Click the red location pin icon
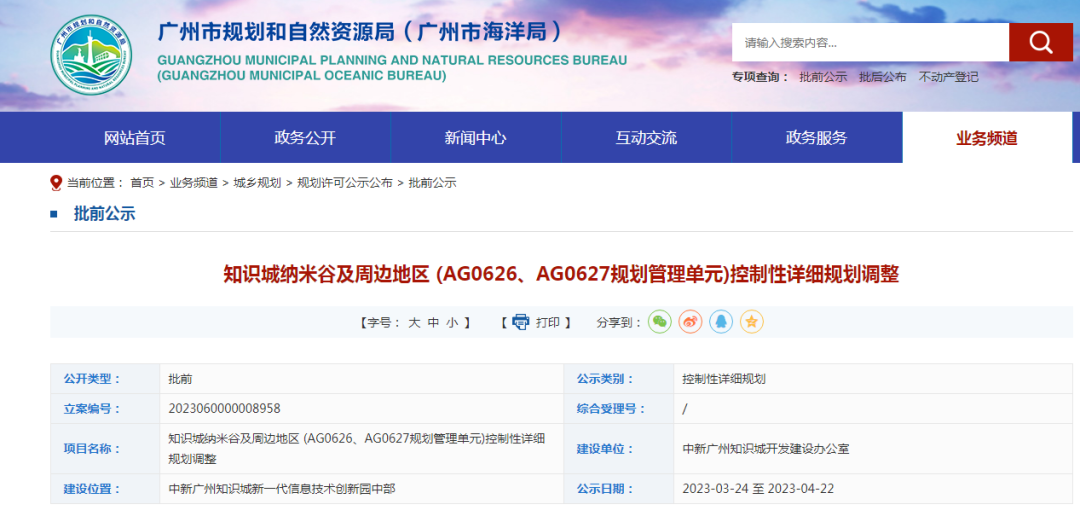Screen dimensions: 1080x522 tap(56, 182)
